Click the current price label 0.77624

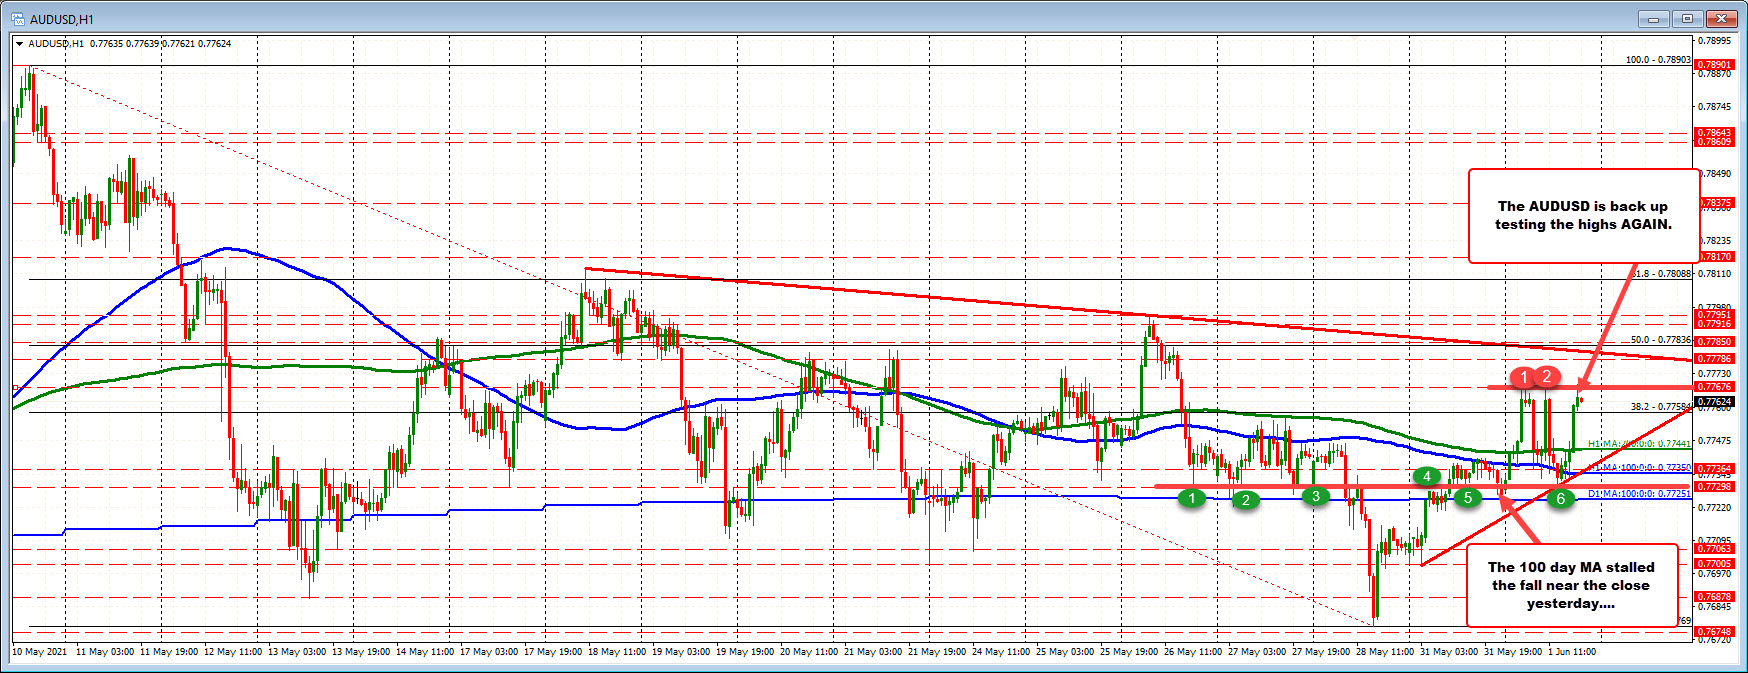point(1715,401)
